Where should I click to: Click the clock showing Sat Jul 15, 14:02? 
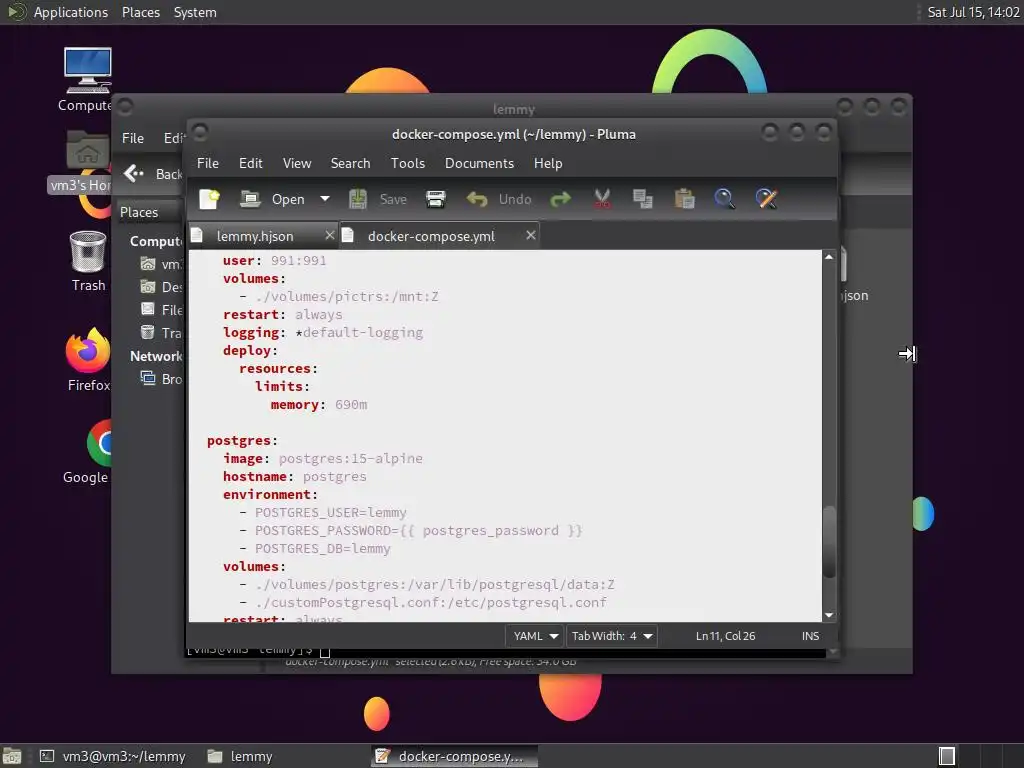pos(973,12)
